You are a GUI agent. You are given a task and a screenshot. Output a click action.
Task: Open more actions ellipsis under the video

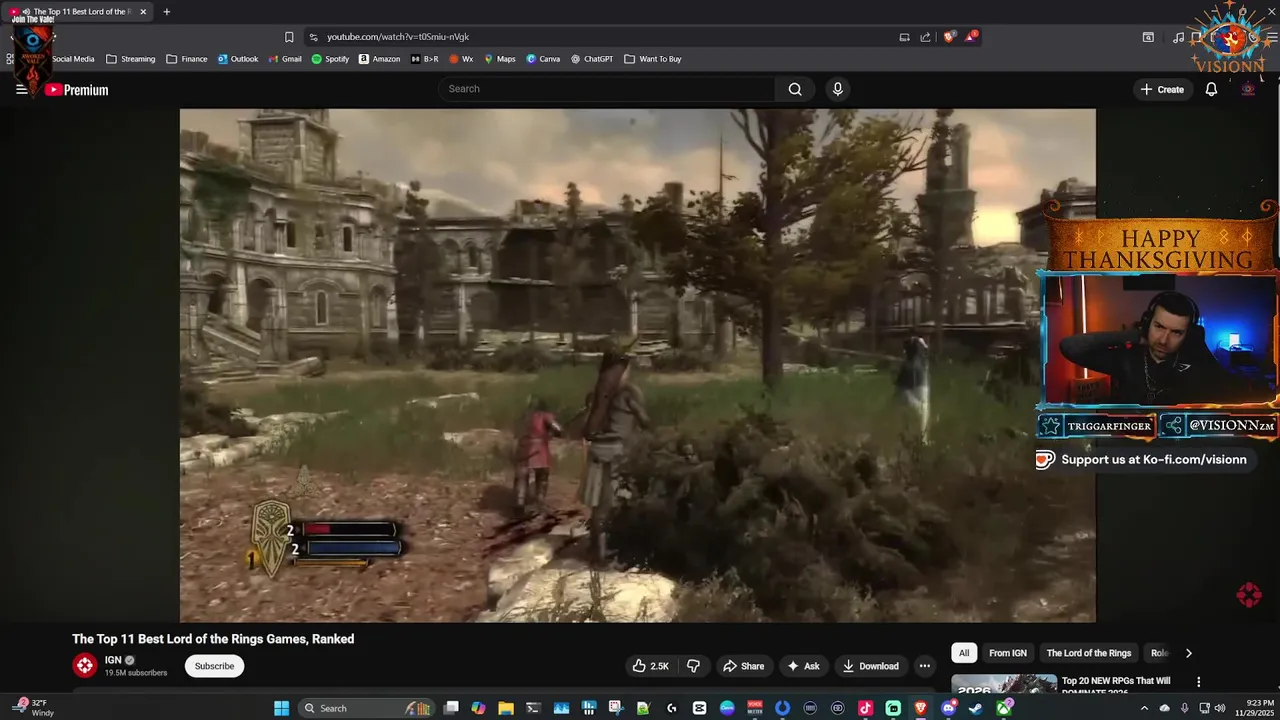click(x=925, y=666)
